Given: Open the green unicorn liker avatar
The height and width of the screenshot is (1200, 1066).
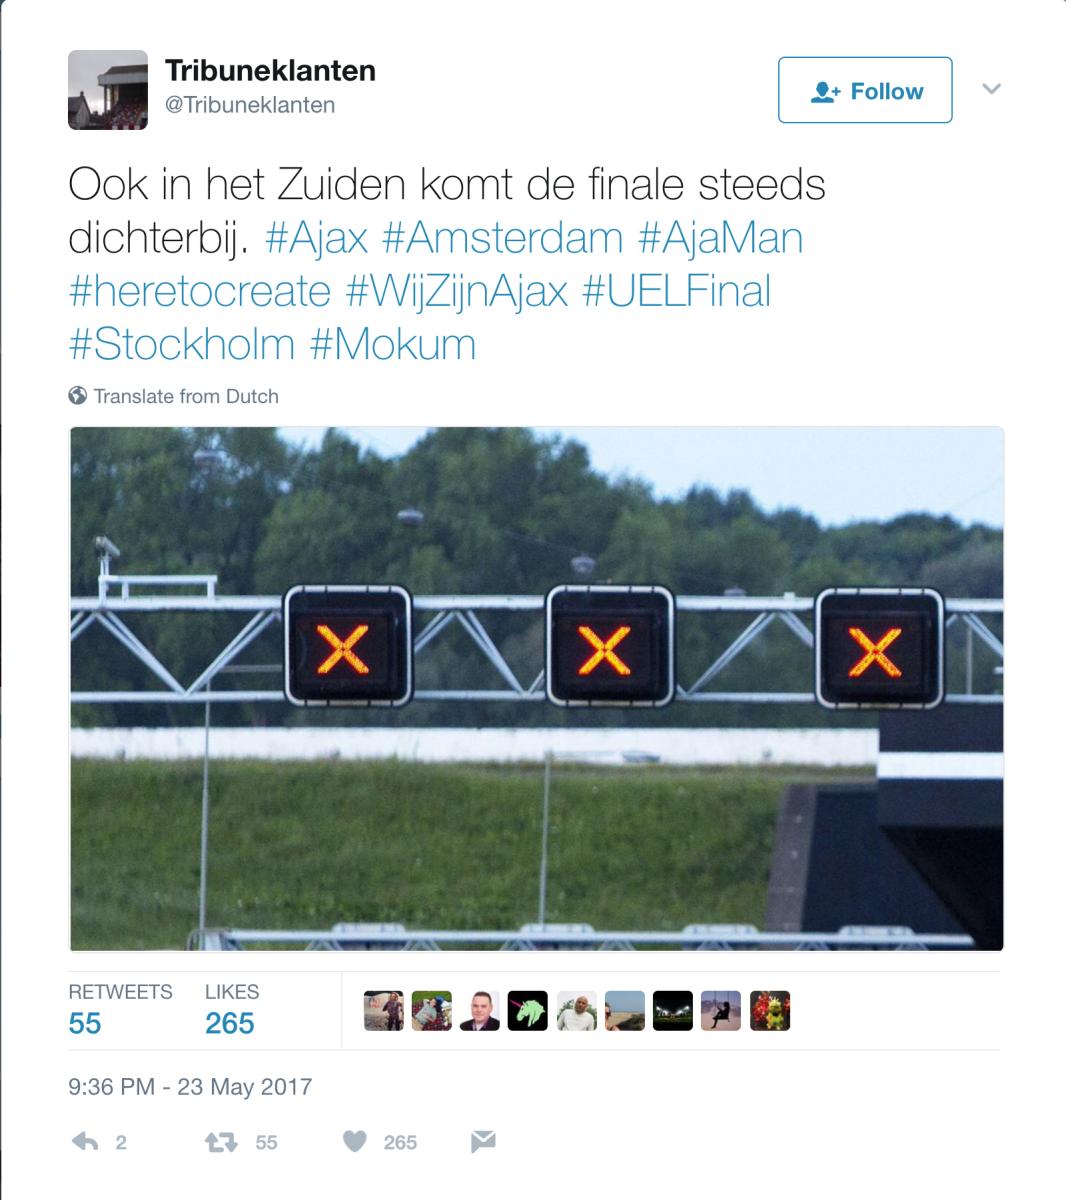Looking at the screenshot, I should click(x=528, y=1011).
